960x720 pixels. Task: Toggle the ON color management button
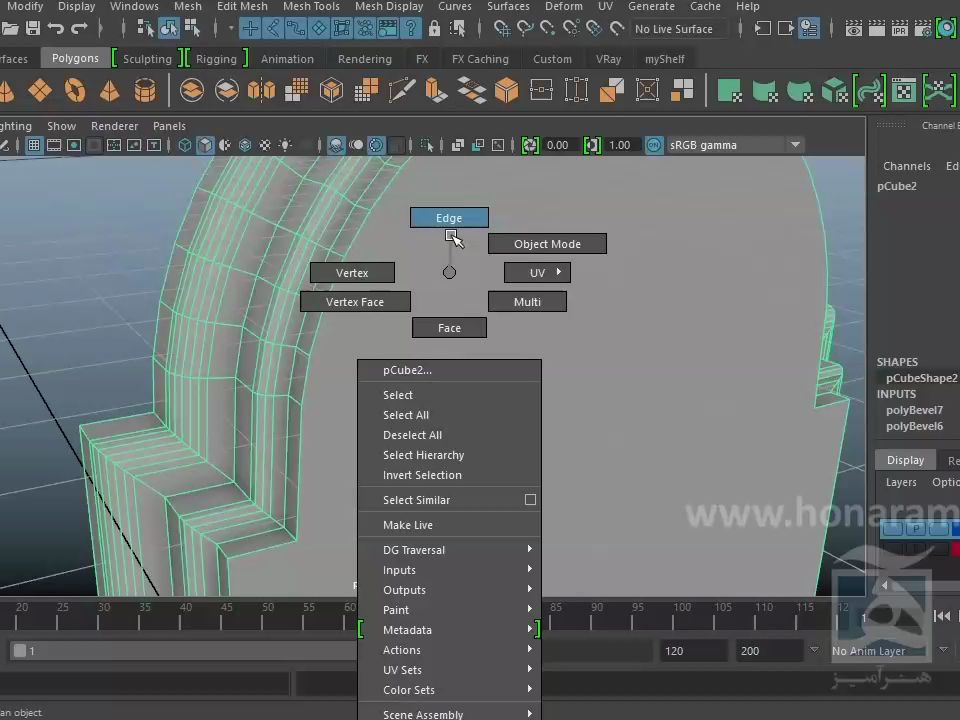pyautogui.click(x=654, y=145)
